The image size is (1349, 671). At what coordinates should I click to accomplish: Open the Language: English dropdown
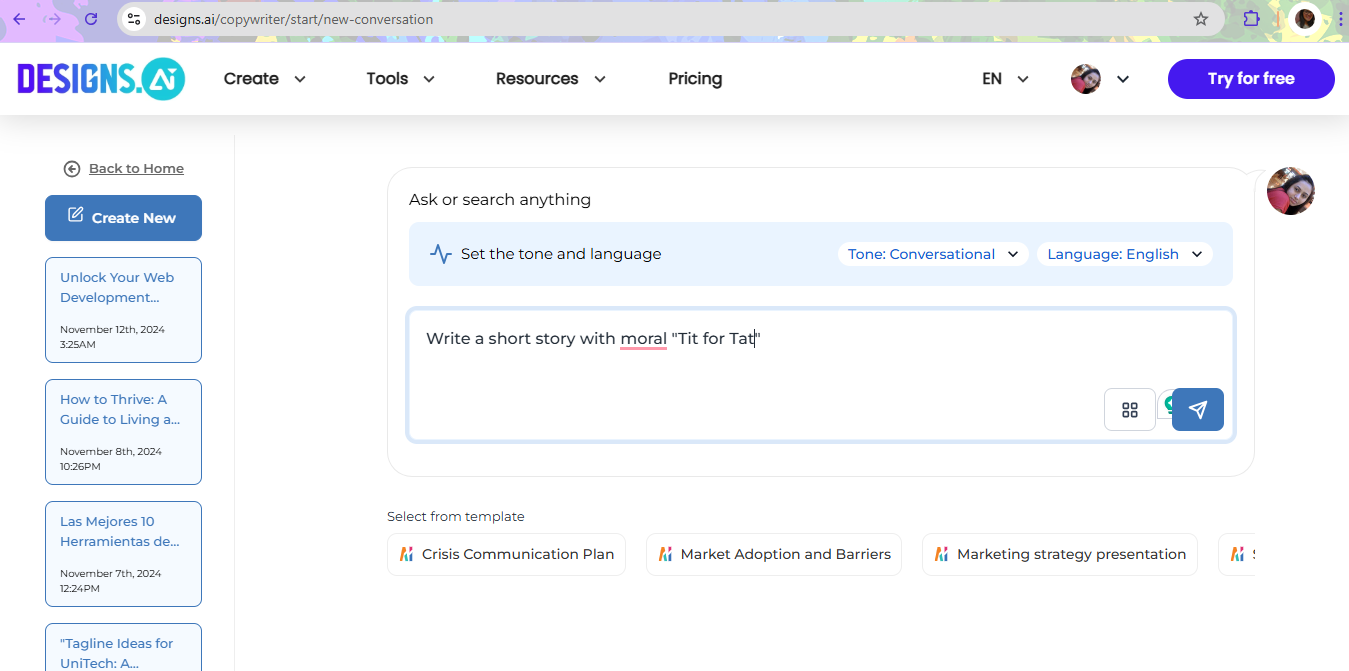point(1124,253)
